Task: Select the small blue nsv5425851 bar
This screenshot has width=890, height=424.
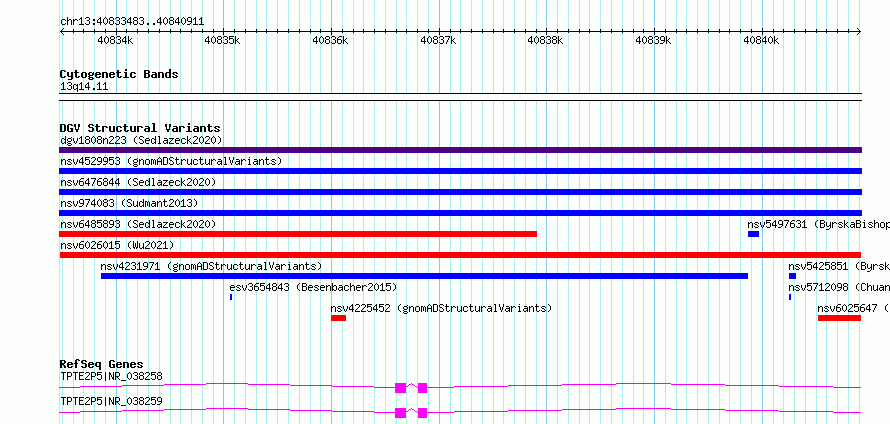Action: [x=792, y=276]
